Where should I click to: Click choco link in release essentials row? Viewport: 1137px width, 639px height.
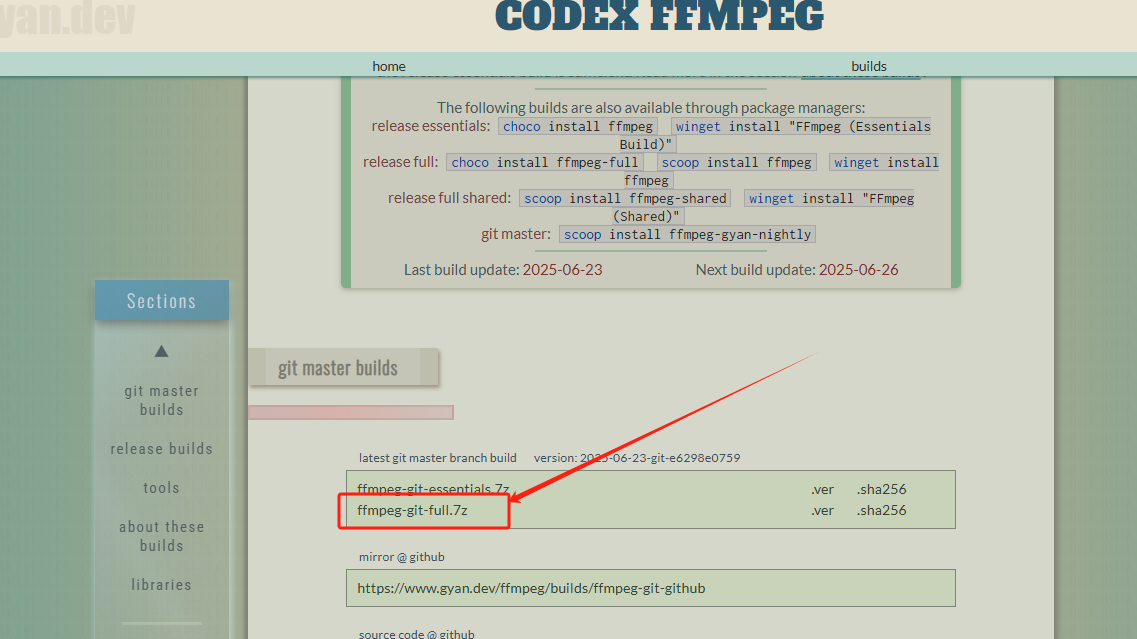tap(521, 126)
